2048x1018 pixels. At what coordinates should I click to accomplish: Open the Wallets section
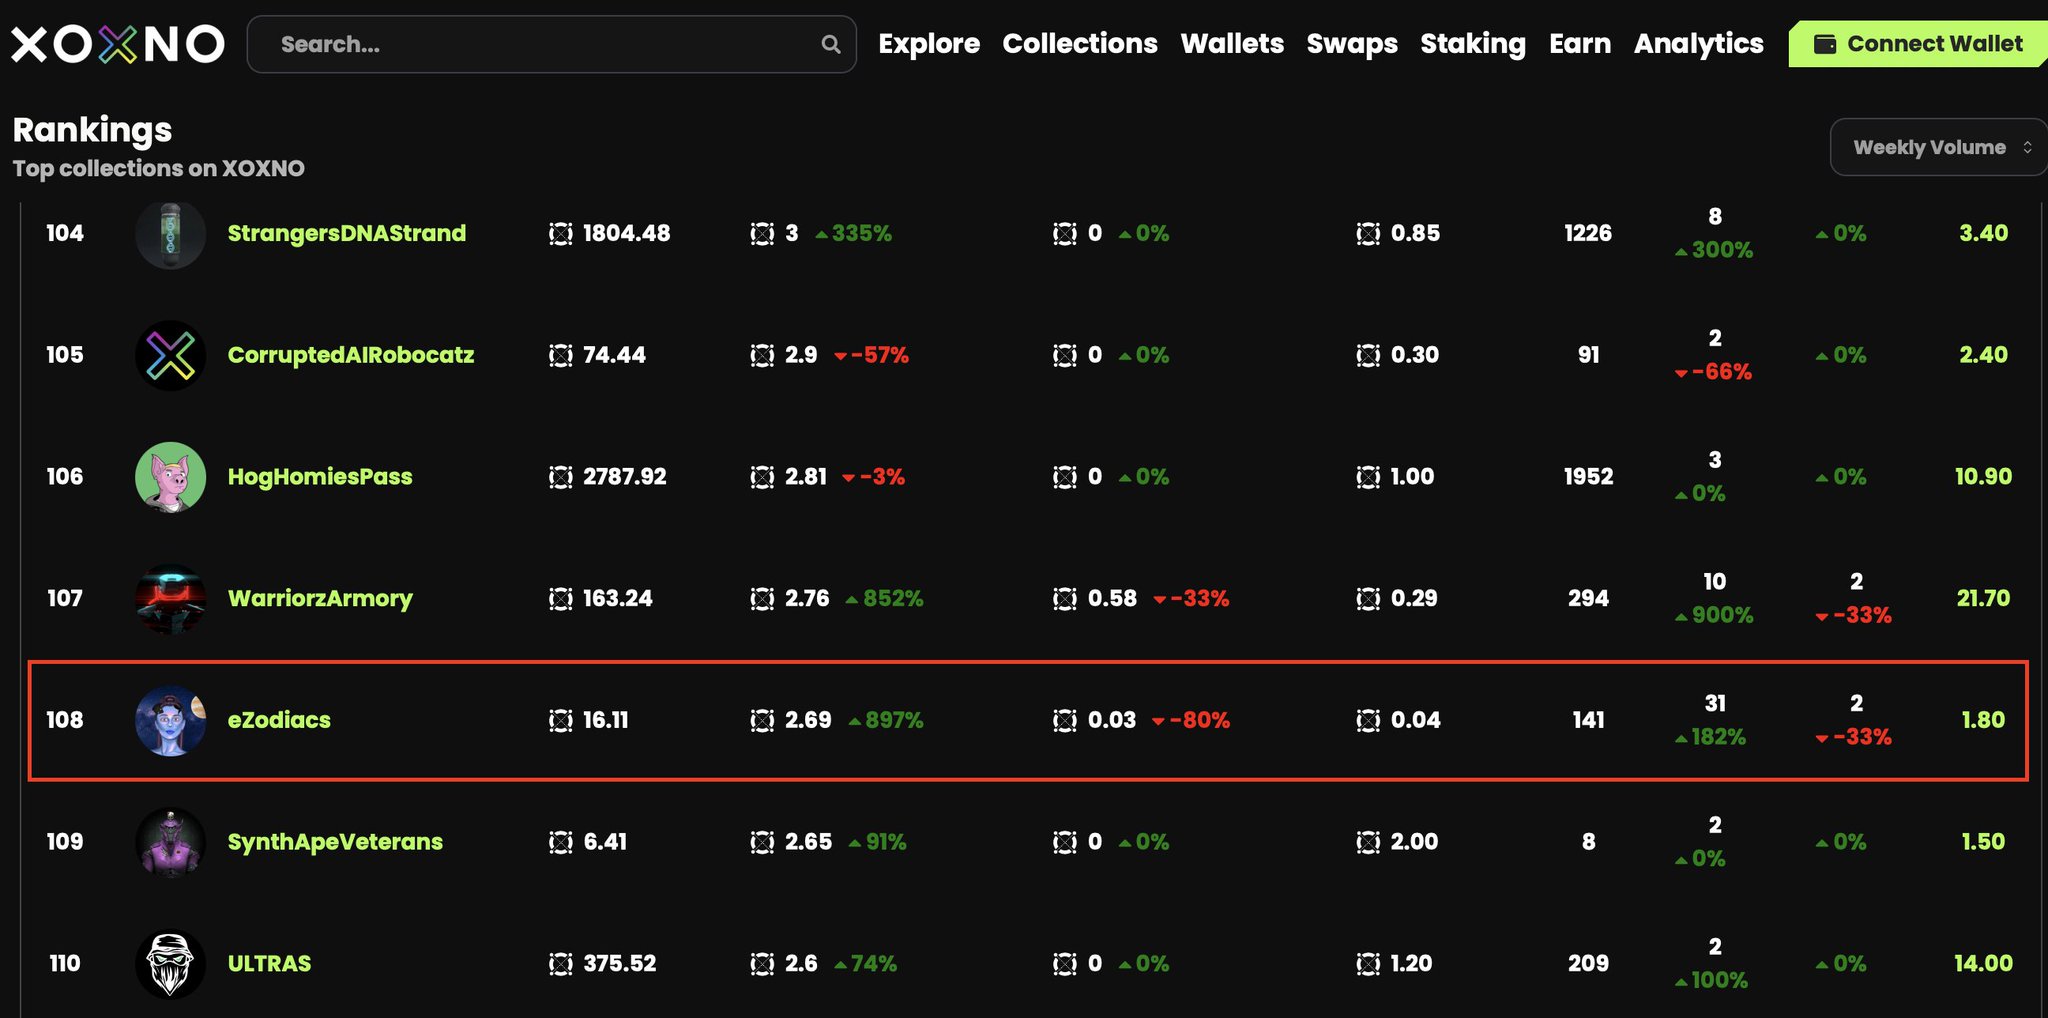pyautogui.click(x=1232, y=44)
